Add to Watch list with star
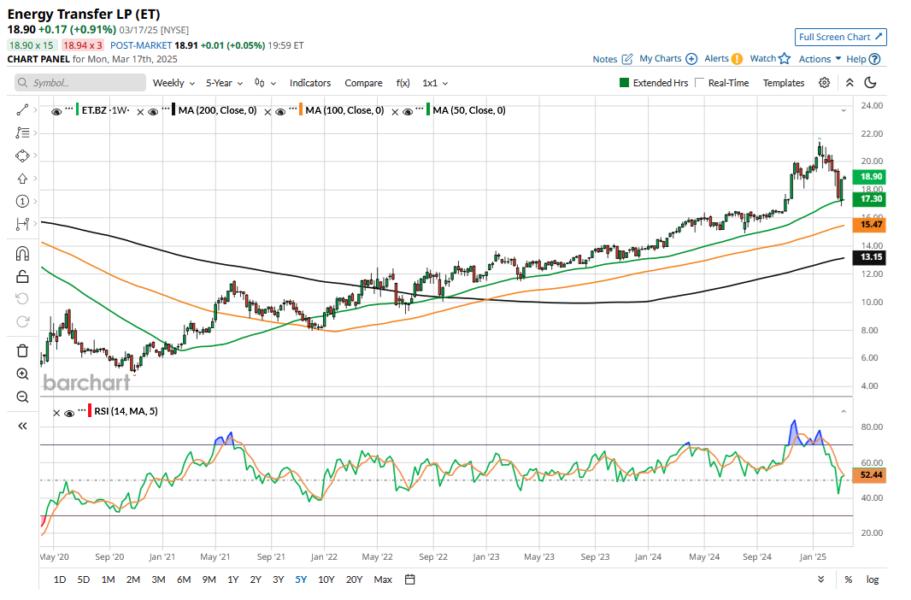The height and width of the screenshot is (600, 911). tap(770, 59)
